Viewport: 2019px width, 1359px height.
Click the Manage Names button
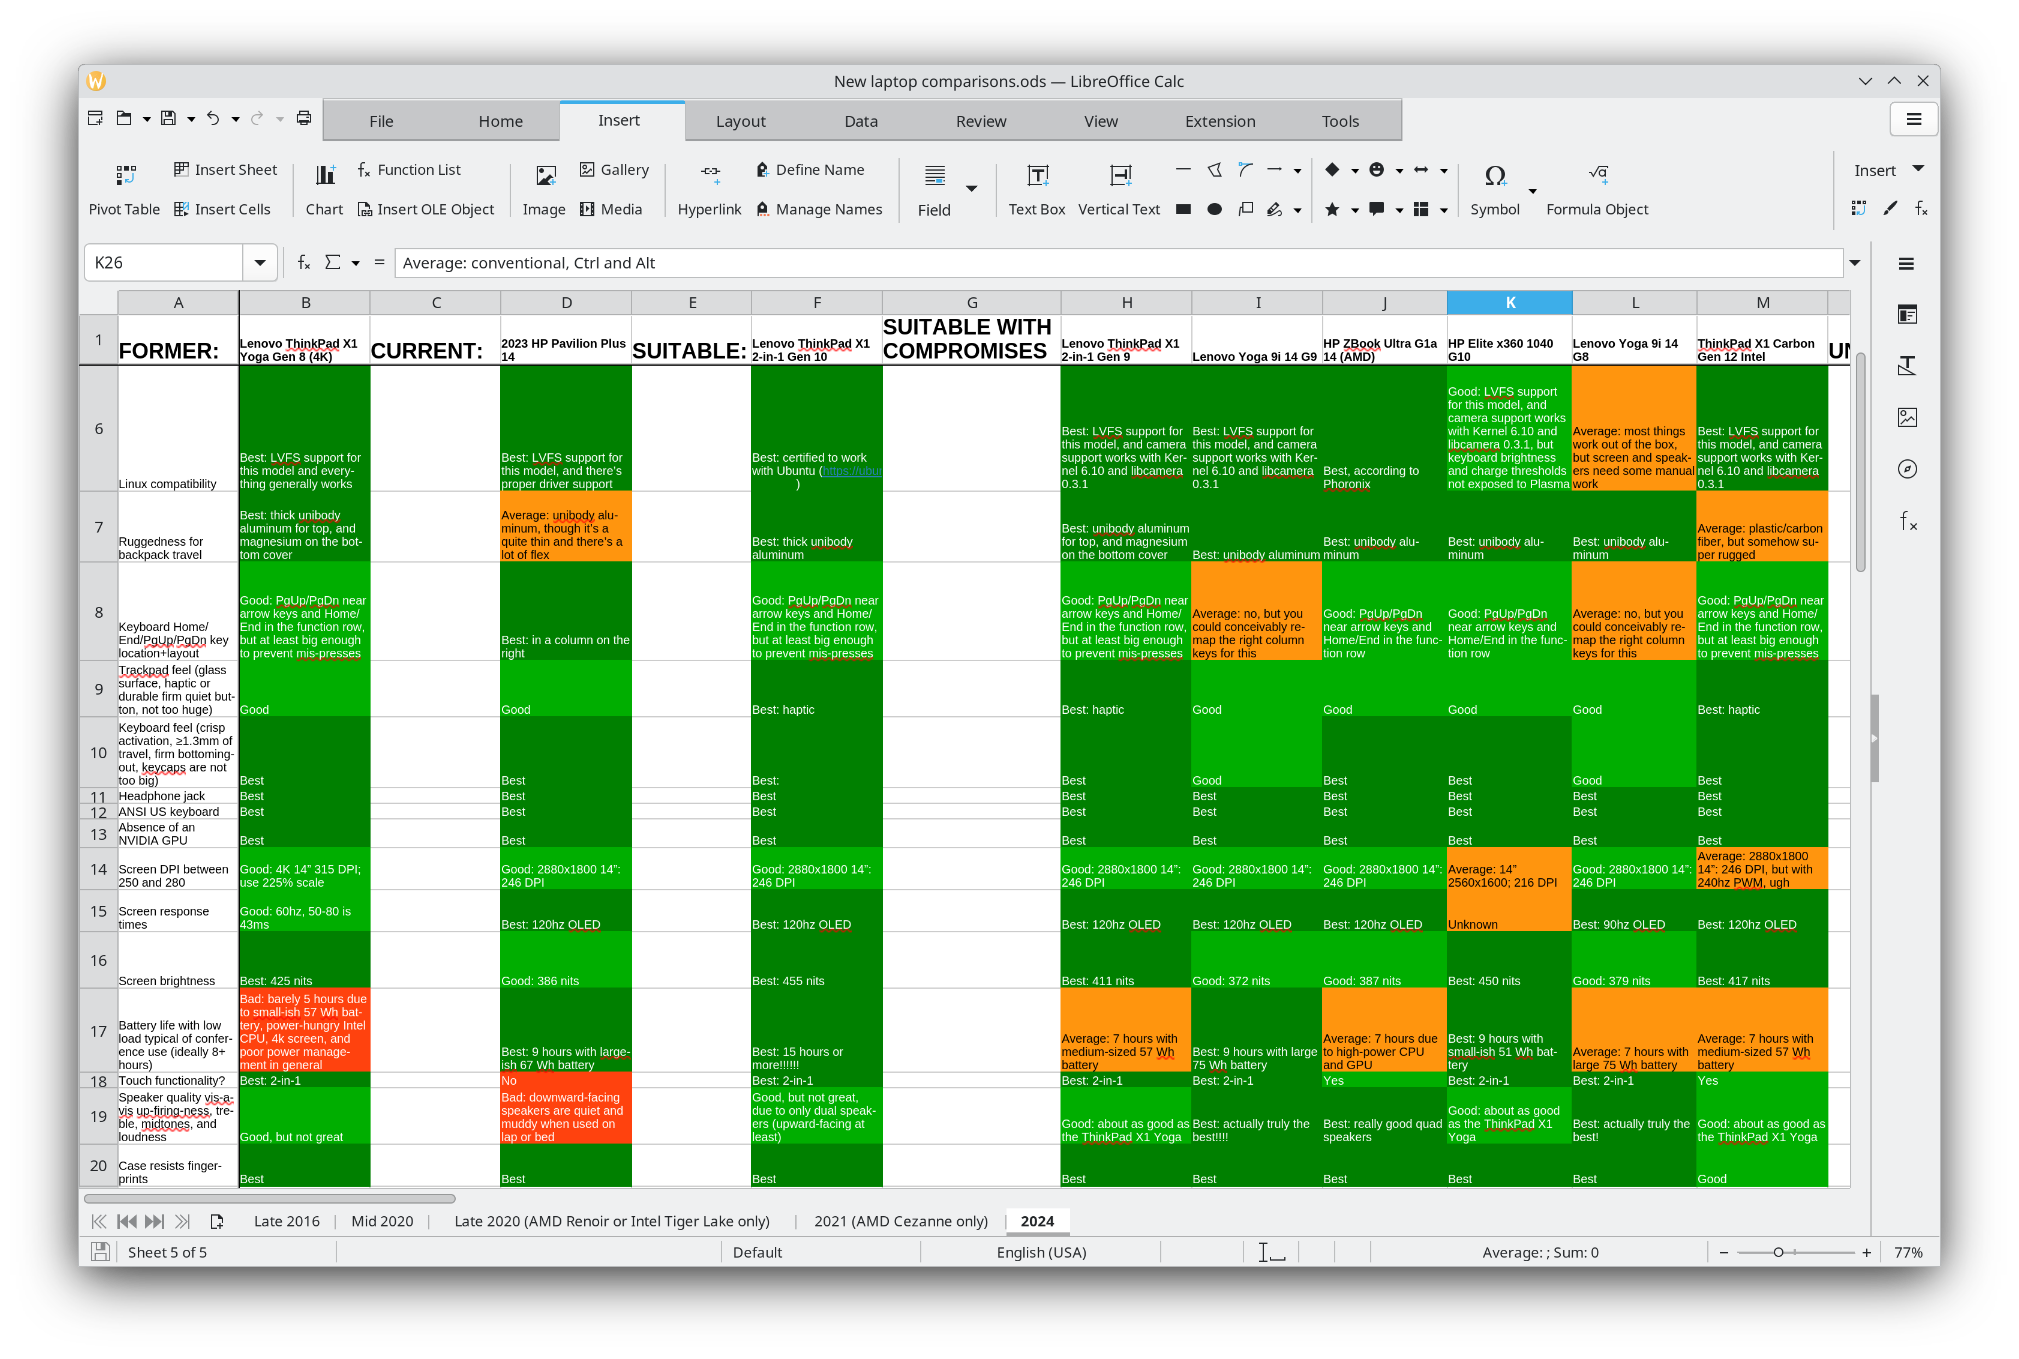(x=819, y=209)
